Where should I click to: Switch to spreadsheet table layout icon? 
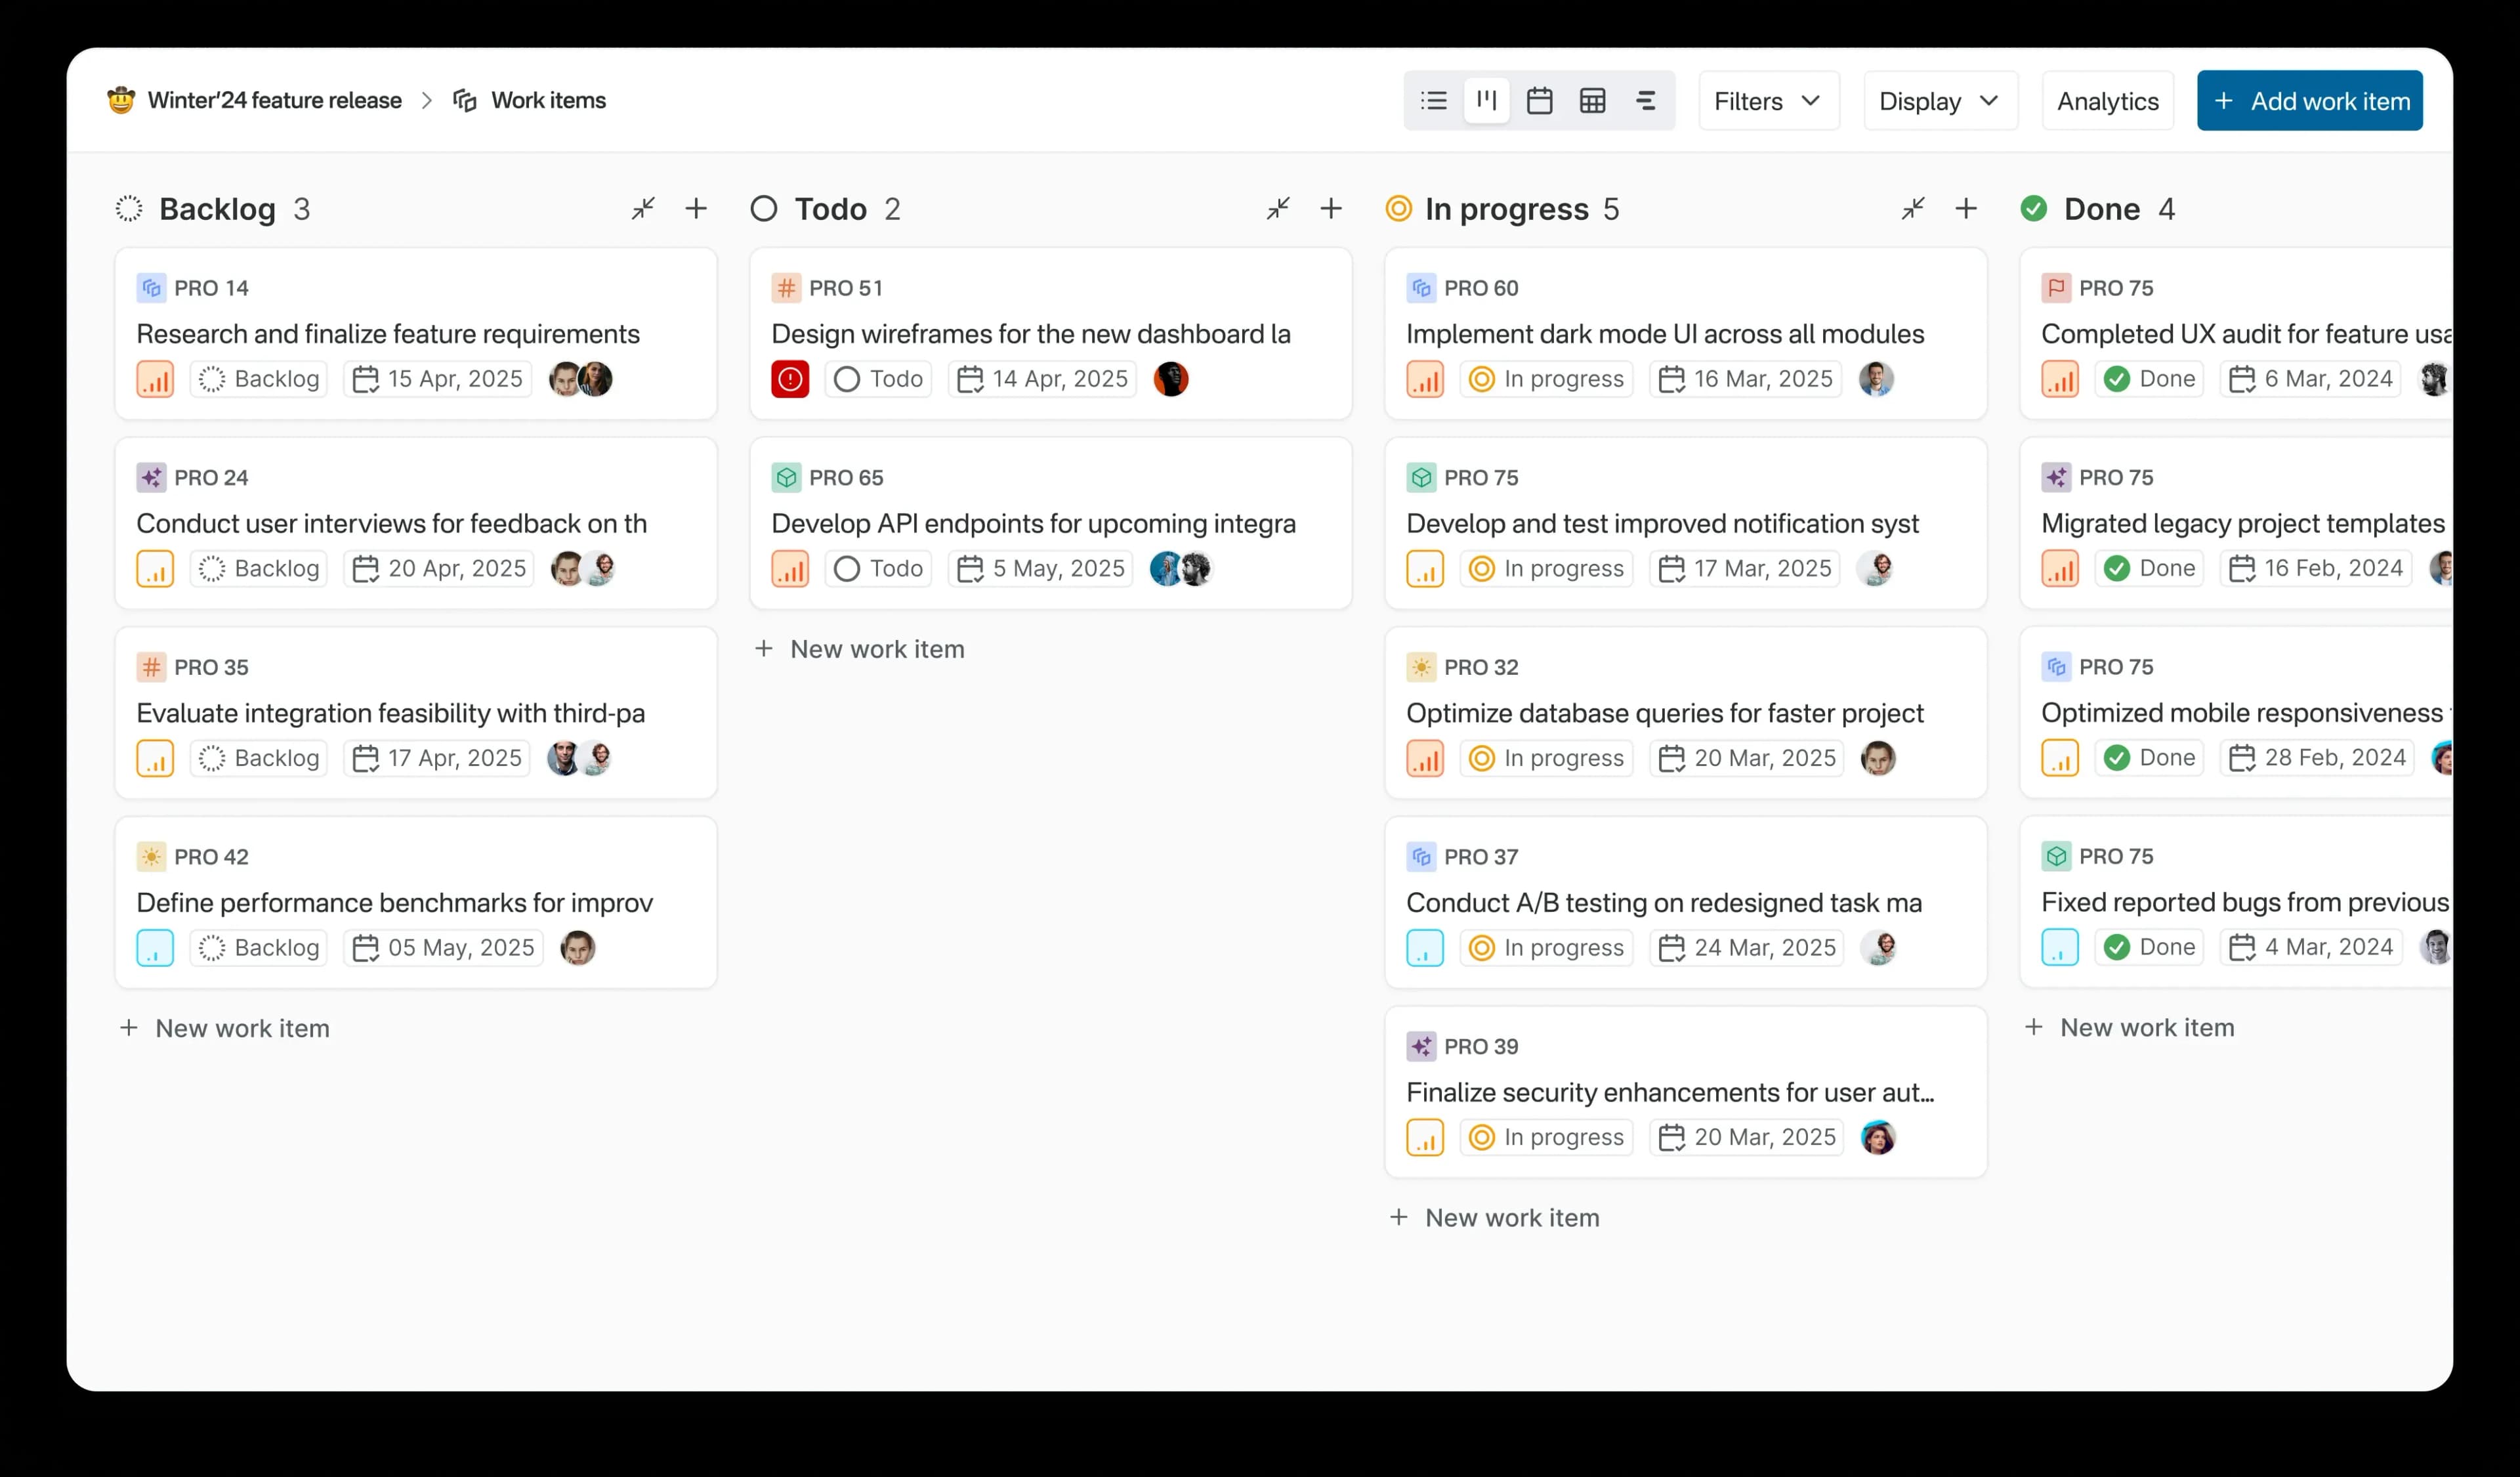1592,101
